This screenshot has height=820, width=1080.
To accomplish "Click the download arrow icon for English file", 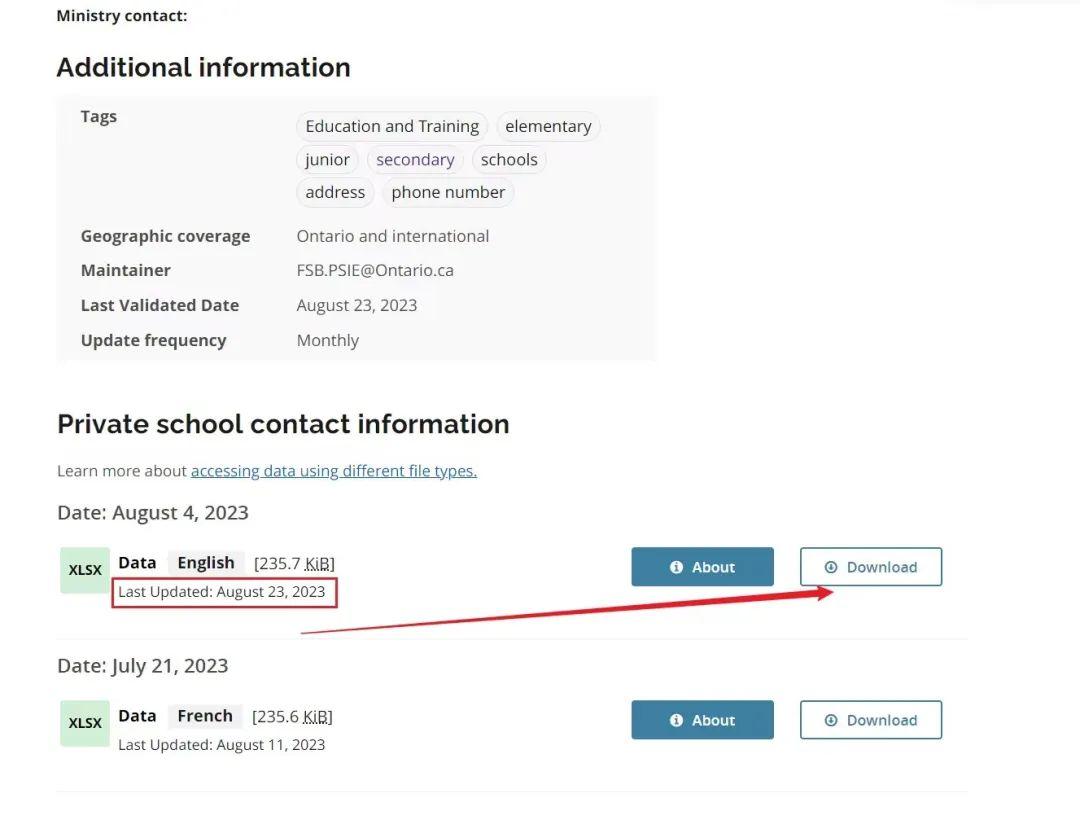I will click(831, 567).
